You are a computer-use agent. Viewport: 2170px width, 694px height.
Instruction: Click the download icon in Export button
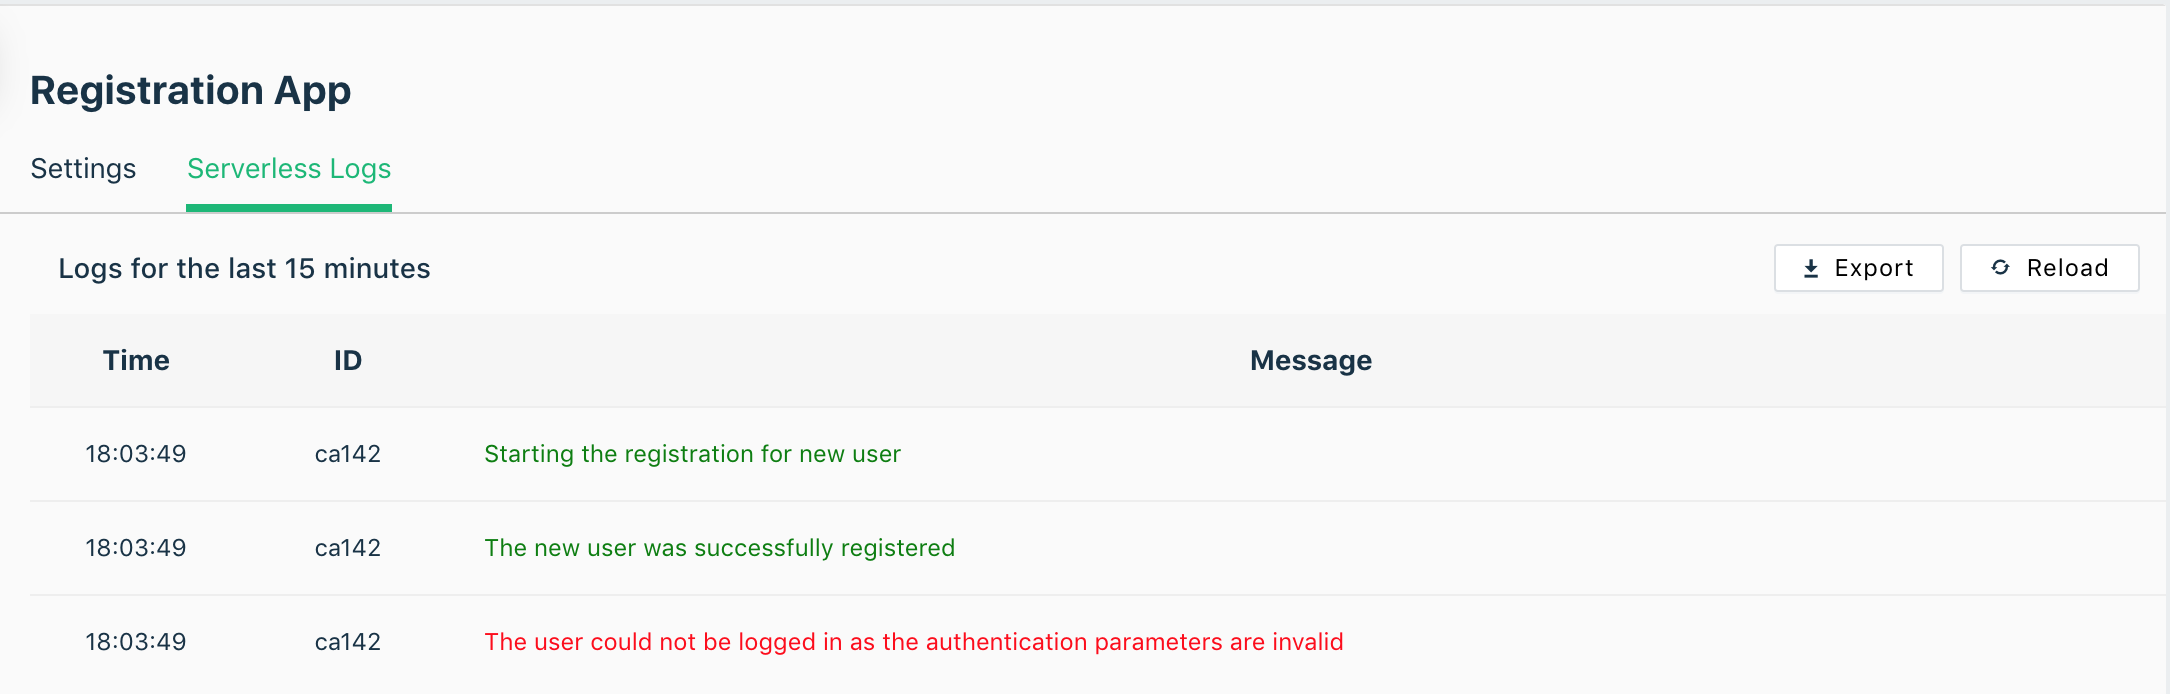1811,268
